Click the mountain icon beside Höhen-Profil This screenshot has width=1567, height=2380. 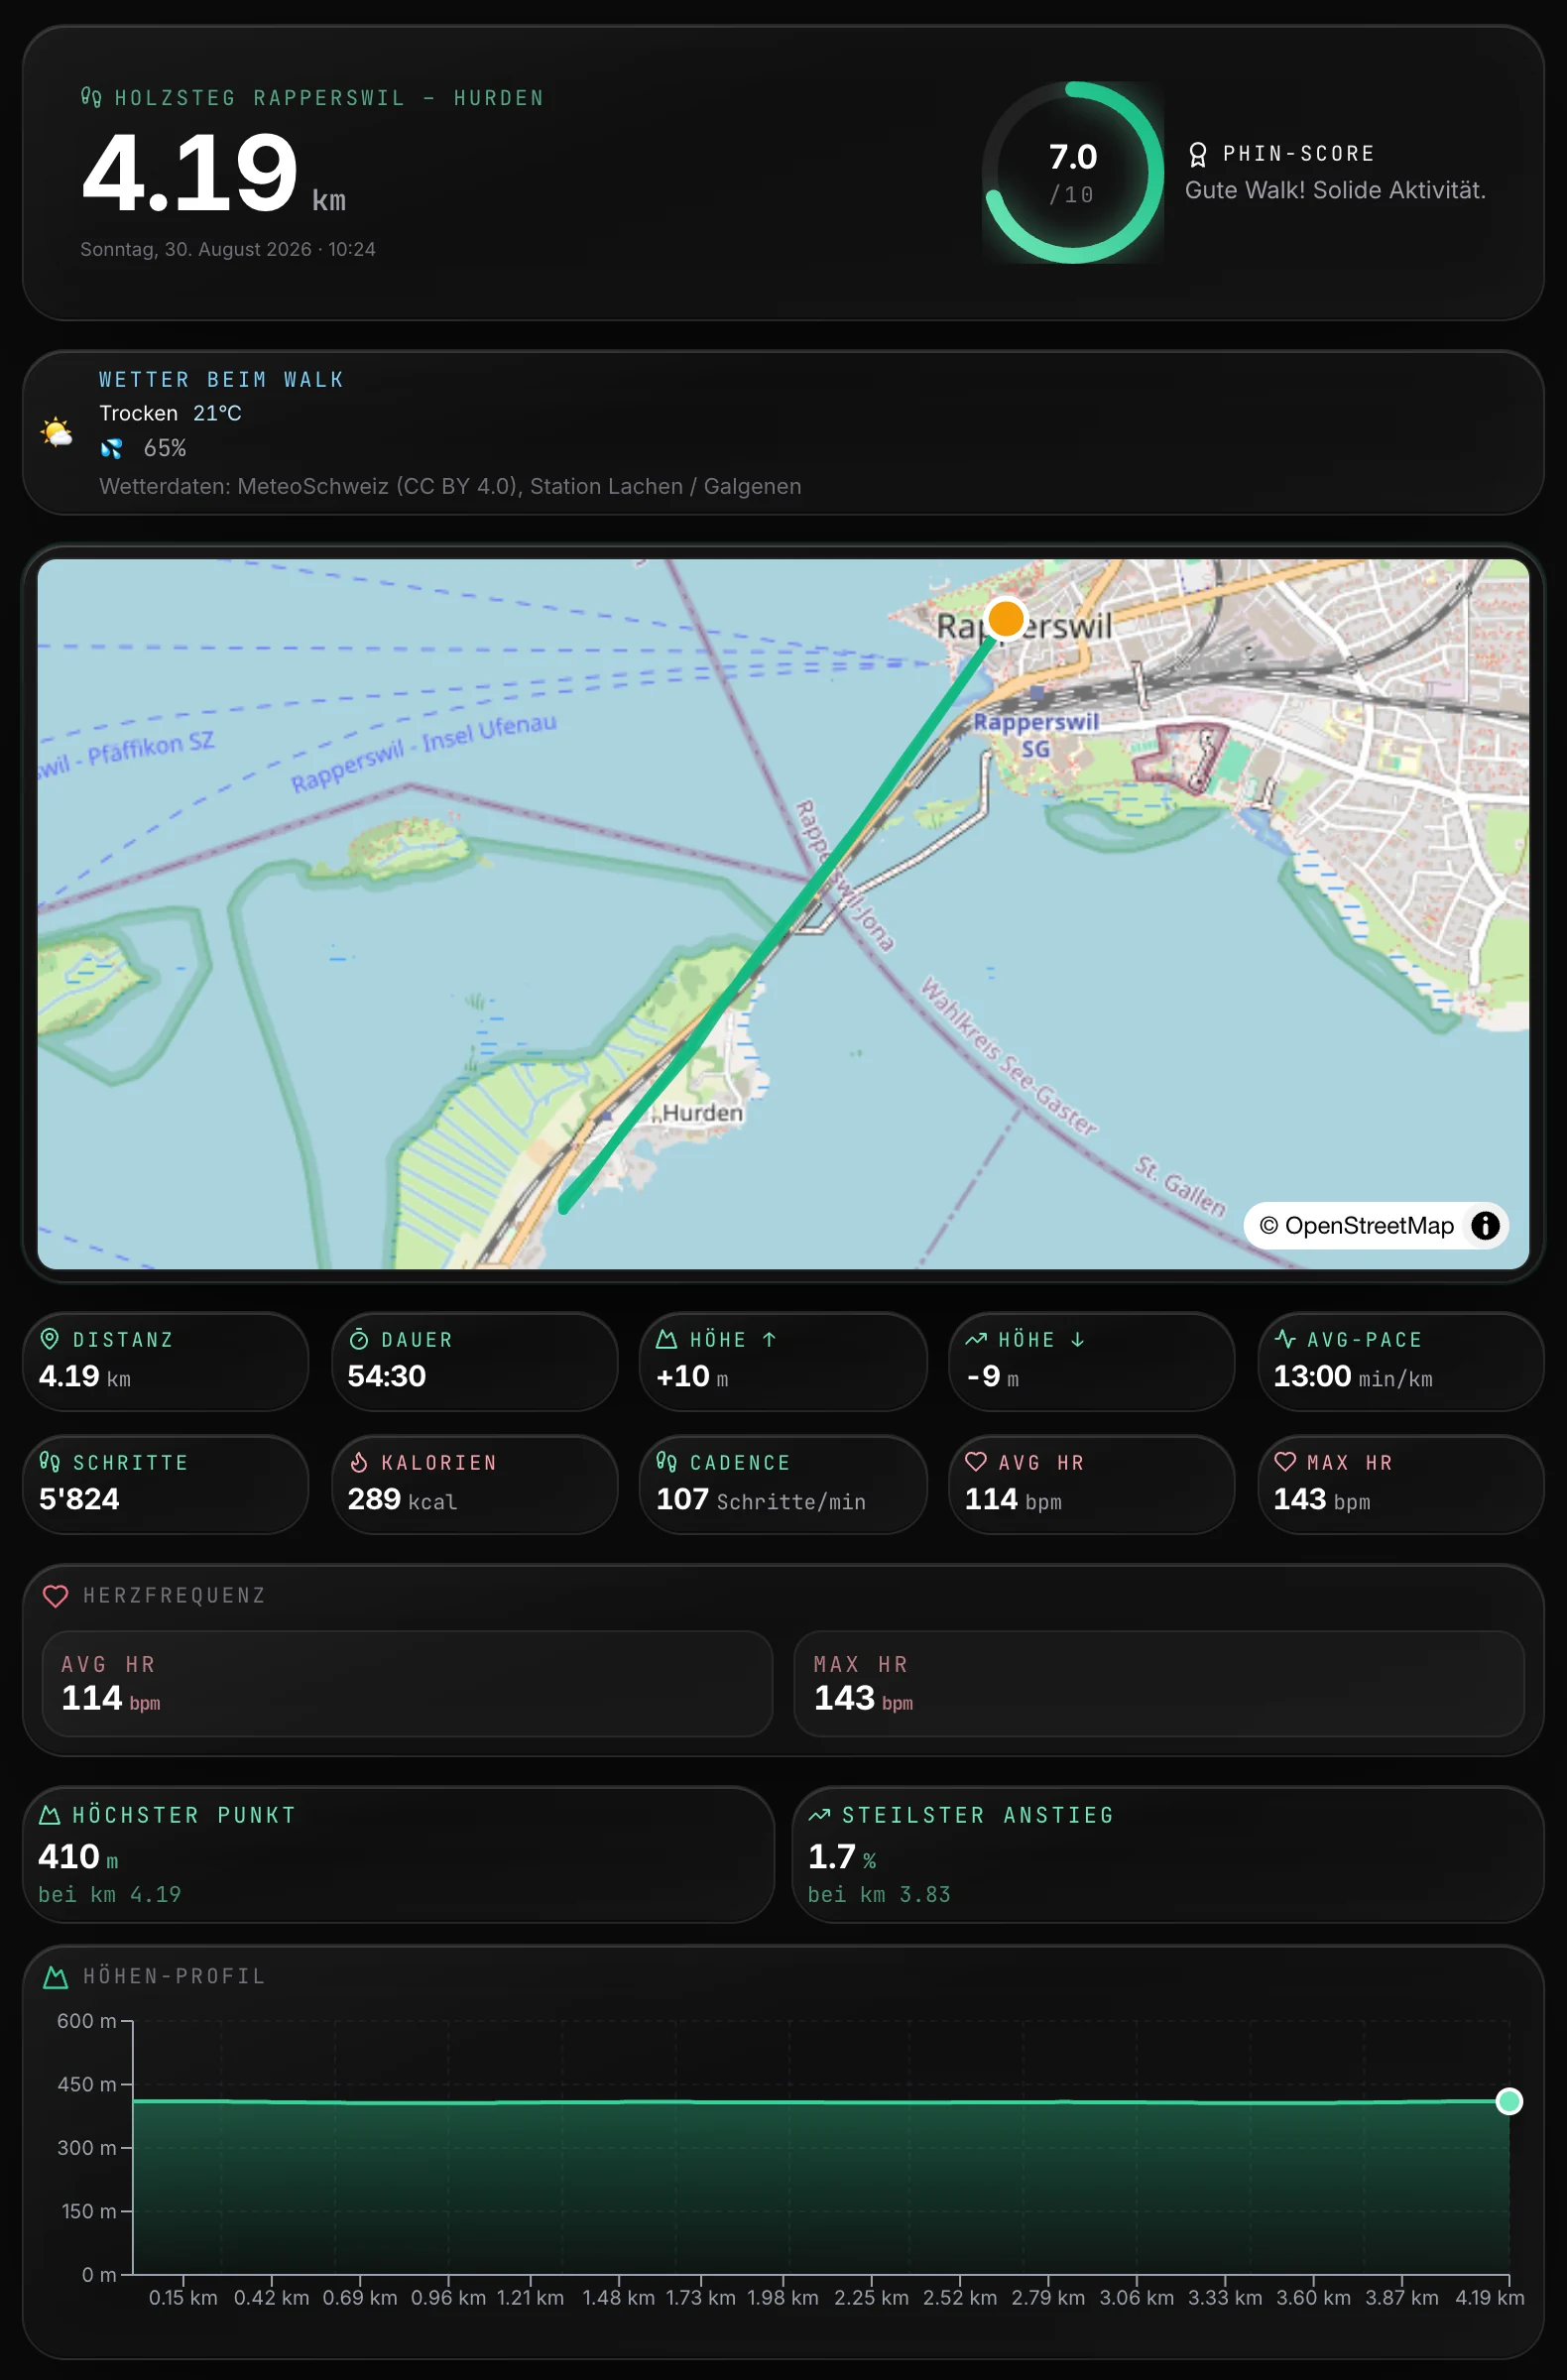coord(56,1977)
